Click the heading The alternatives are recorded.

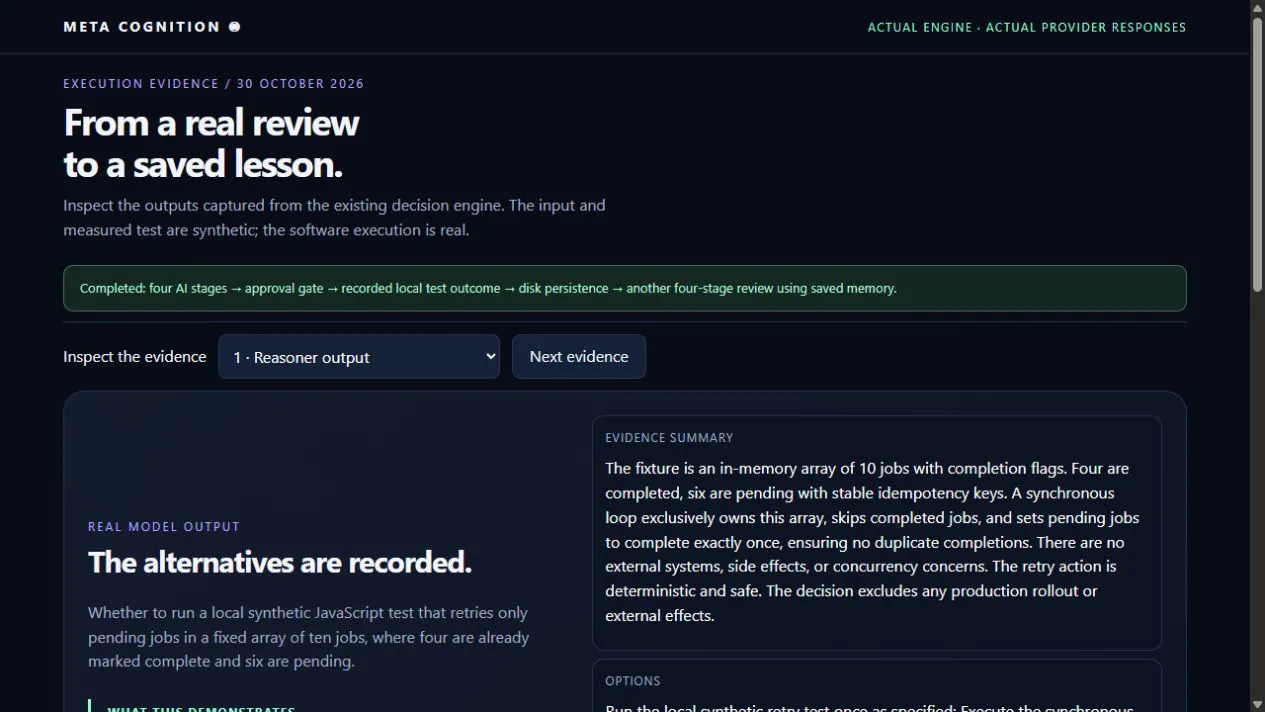(280, 563)
